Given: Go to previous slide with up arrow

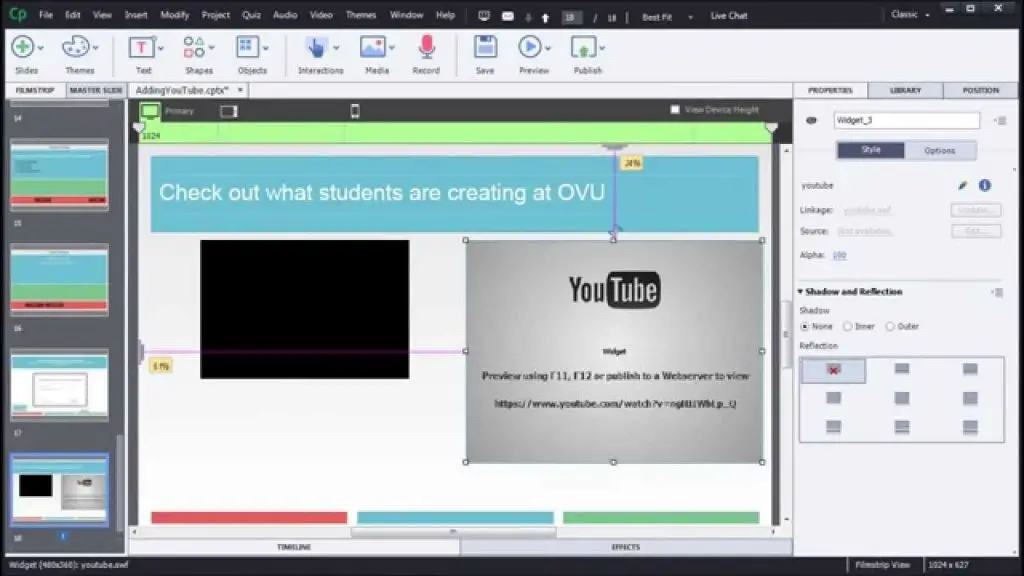Looking at the screenshot, I should tap(545, 18).
